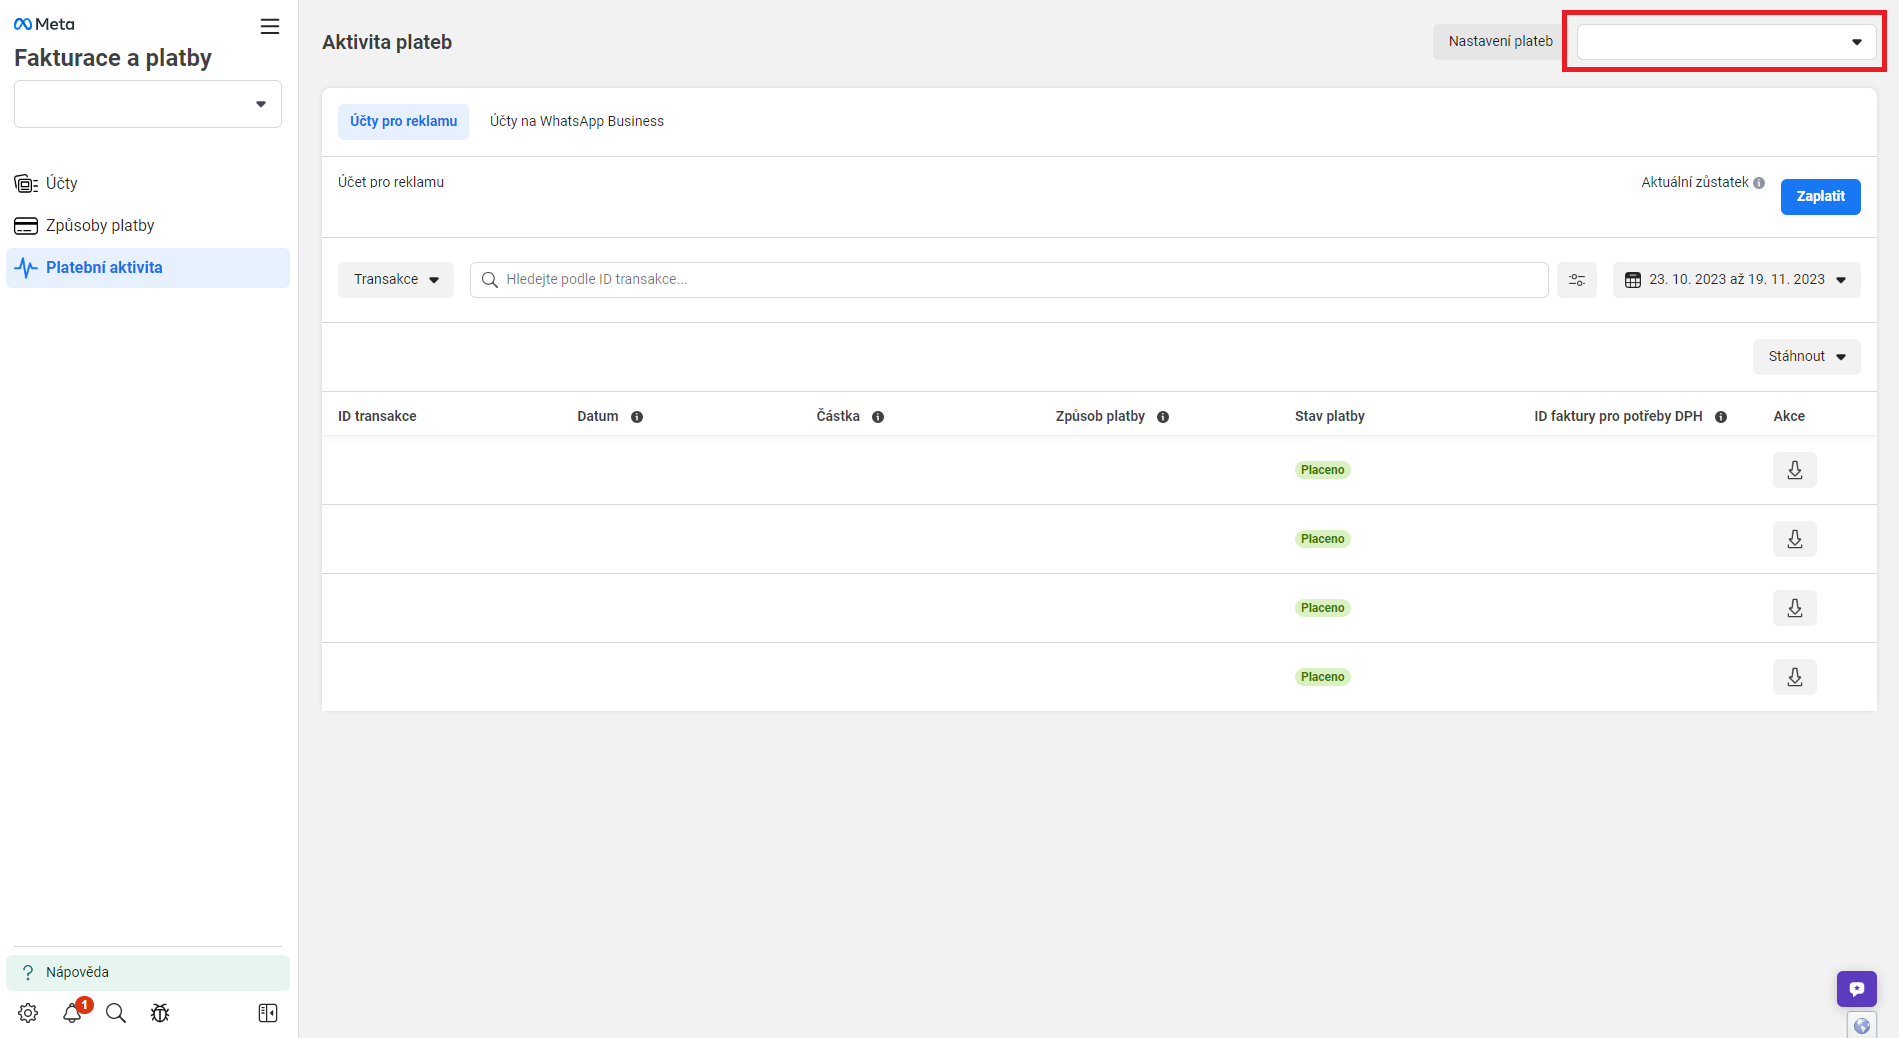Click the Akce column header
The image size is (1899, 1038).
tap(1789, 416)
